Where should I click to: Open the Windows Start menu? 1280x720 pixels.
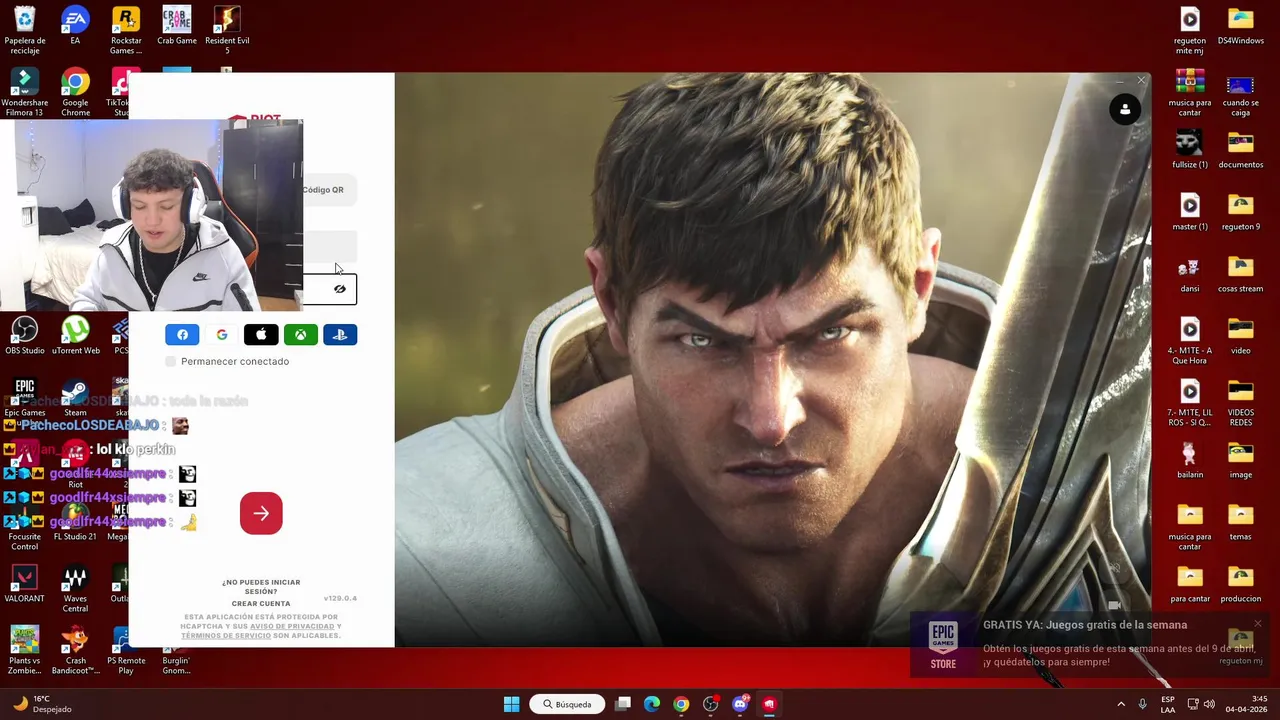tap(511, 704)
